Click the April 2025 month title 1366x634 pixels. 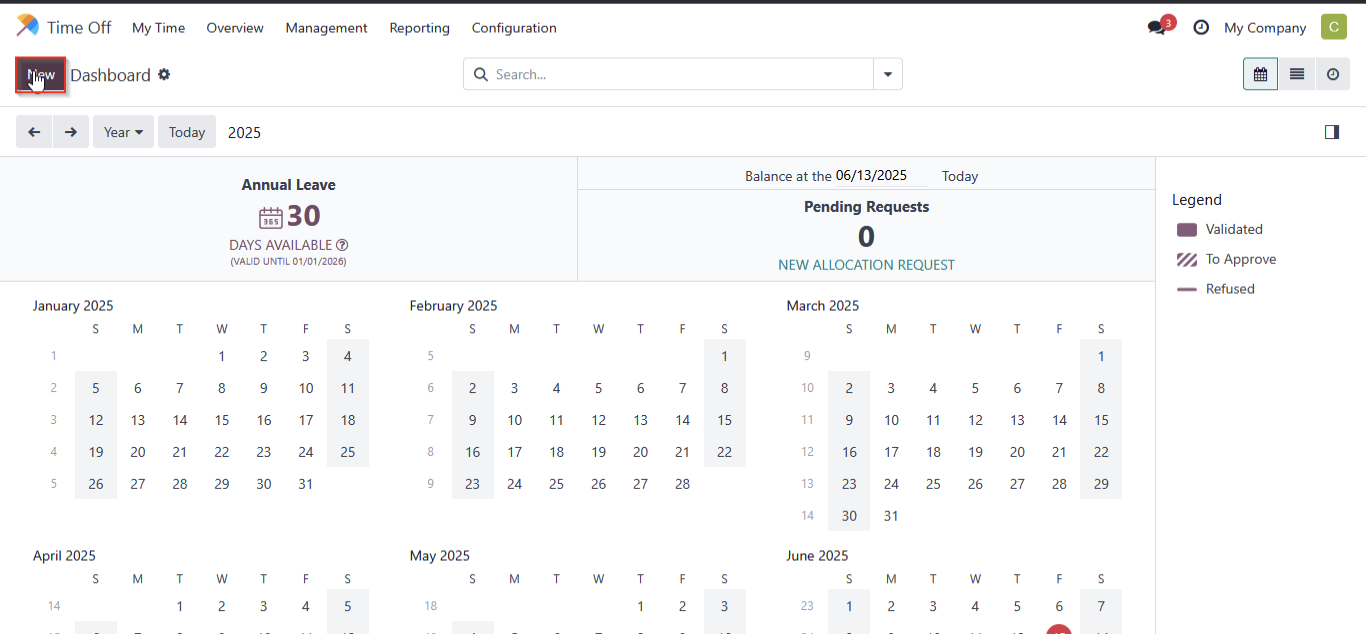pyautogui.click(x=66, y=556)
